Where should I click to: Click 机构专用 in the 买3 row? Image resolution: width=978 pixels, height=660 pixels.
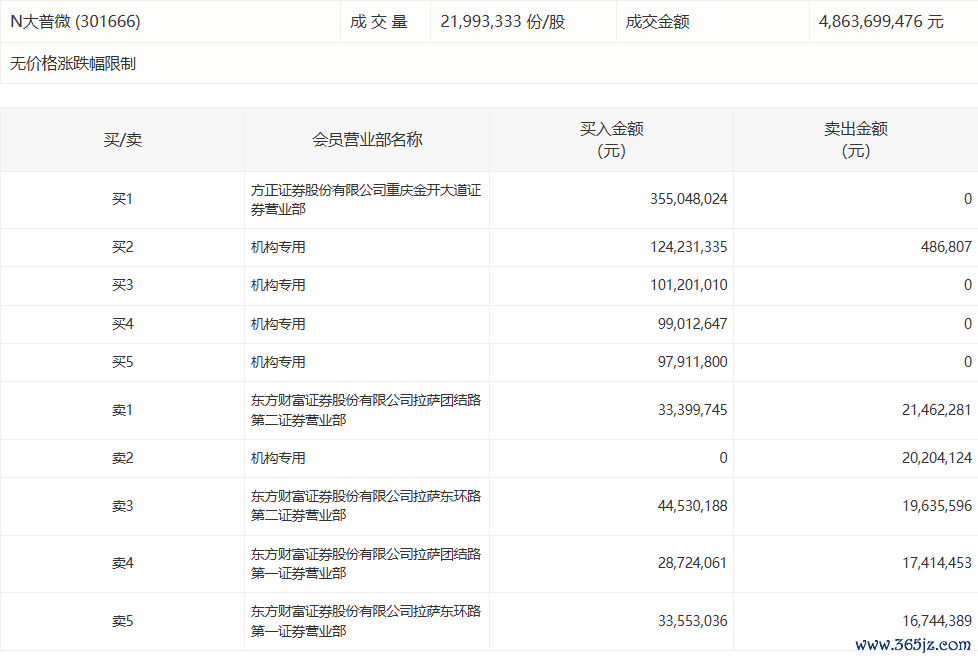278,285
